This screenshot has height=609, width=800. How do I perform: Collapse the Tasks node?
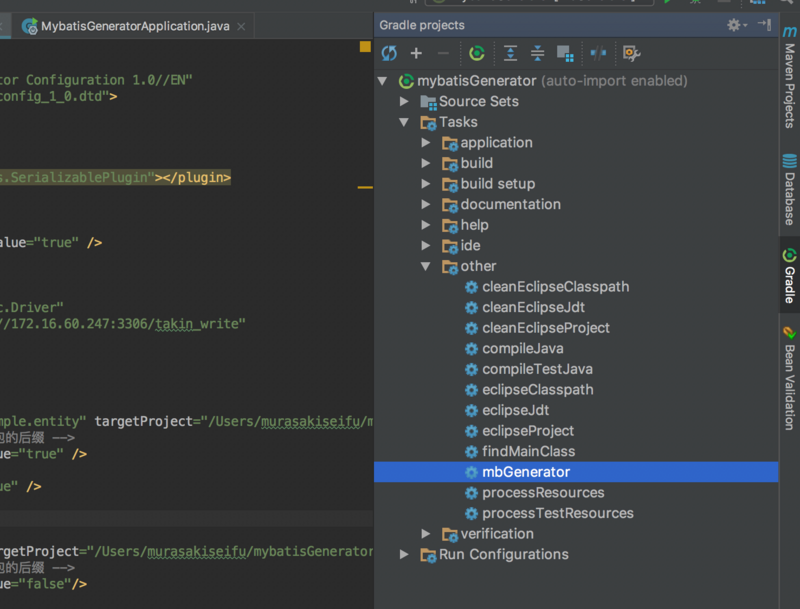(x=404, y=122)
